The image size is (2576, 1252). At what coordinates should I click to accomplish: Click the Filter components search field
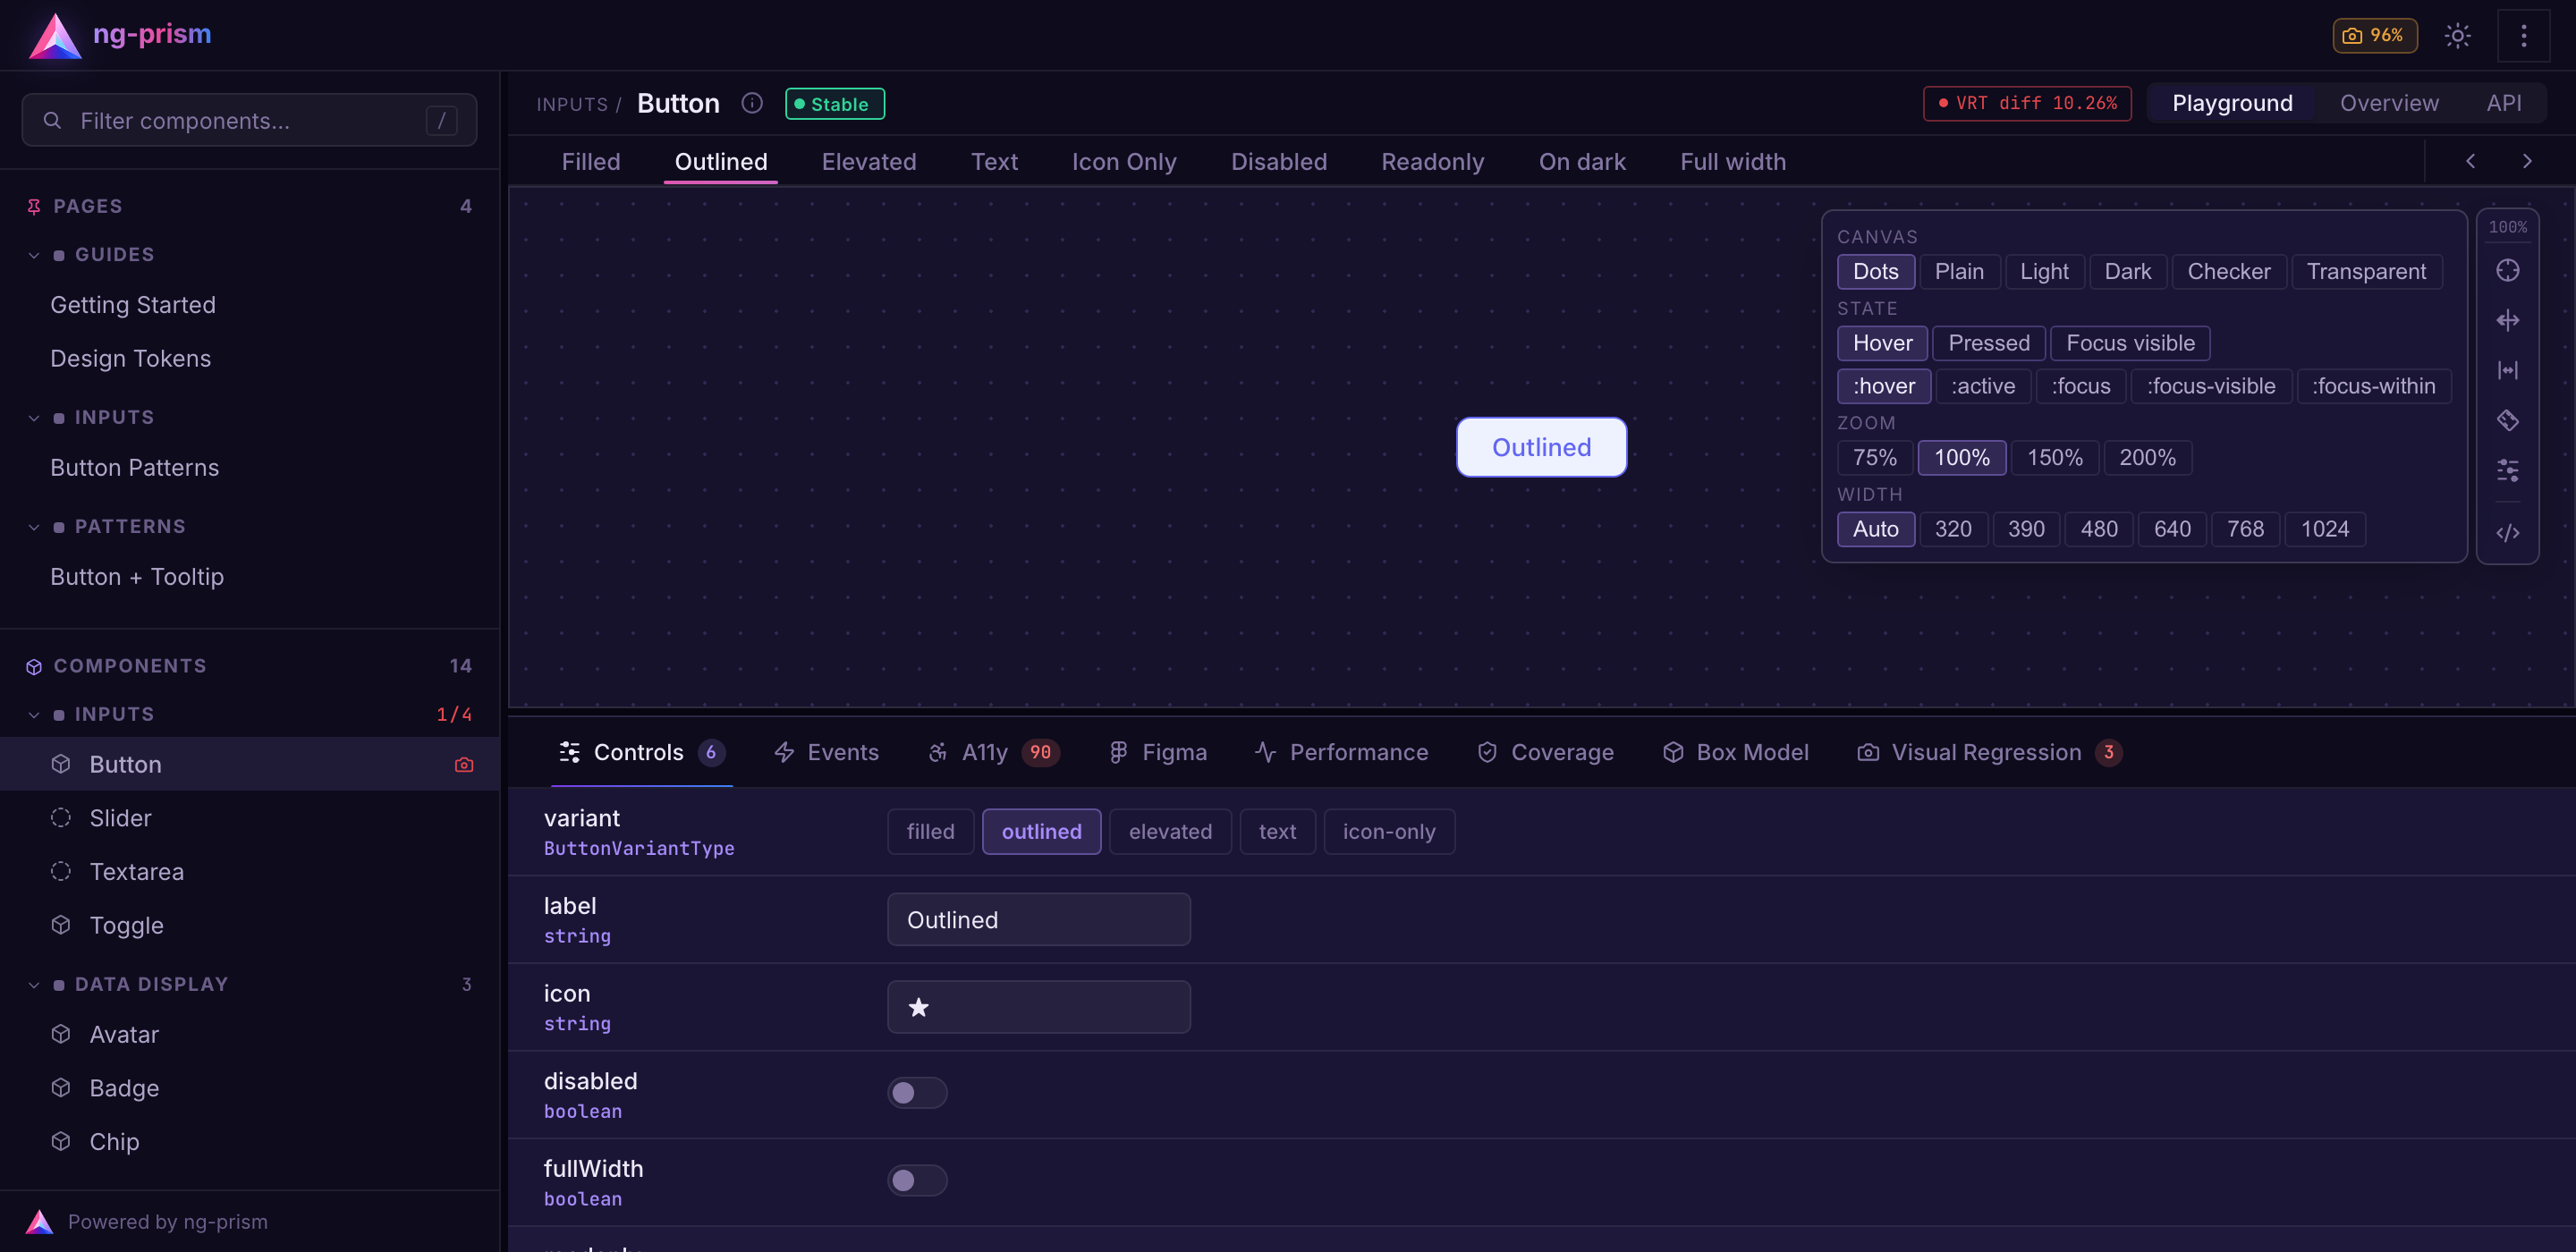249,120
